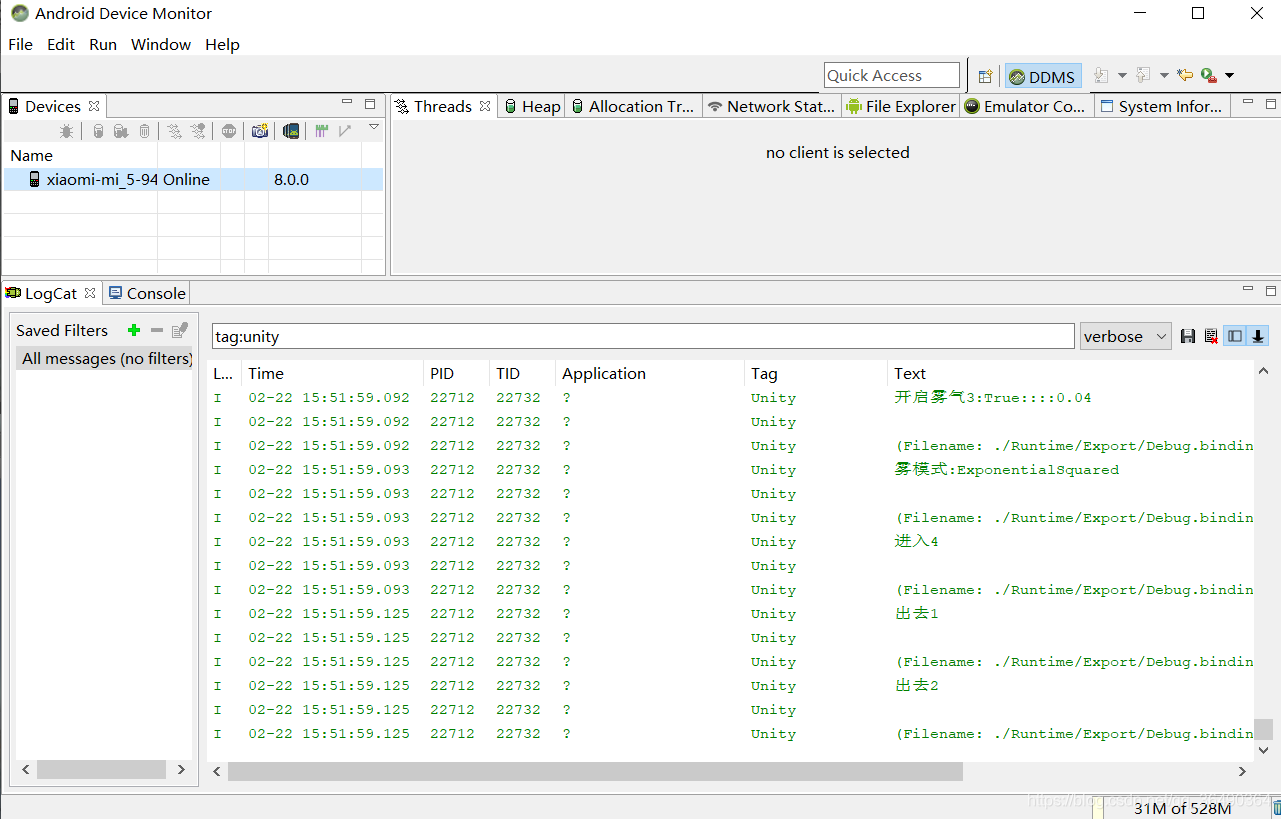The width and height of the screenshot is (1281, 819).
Task: Click the Debug selected process bug icon
Action: coord(66,131)
